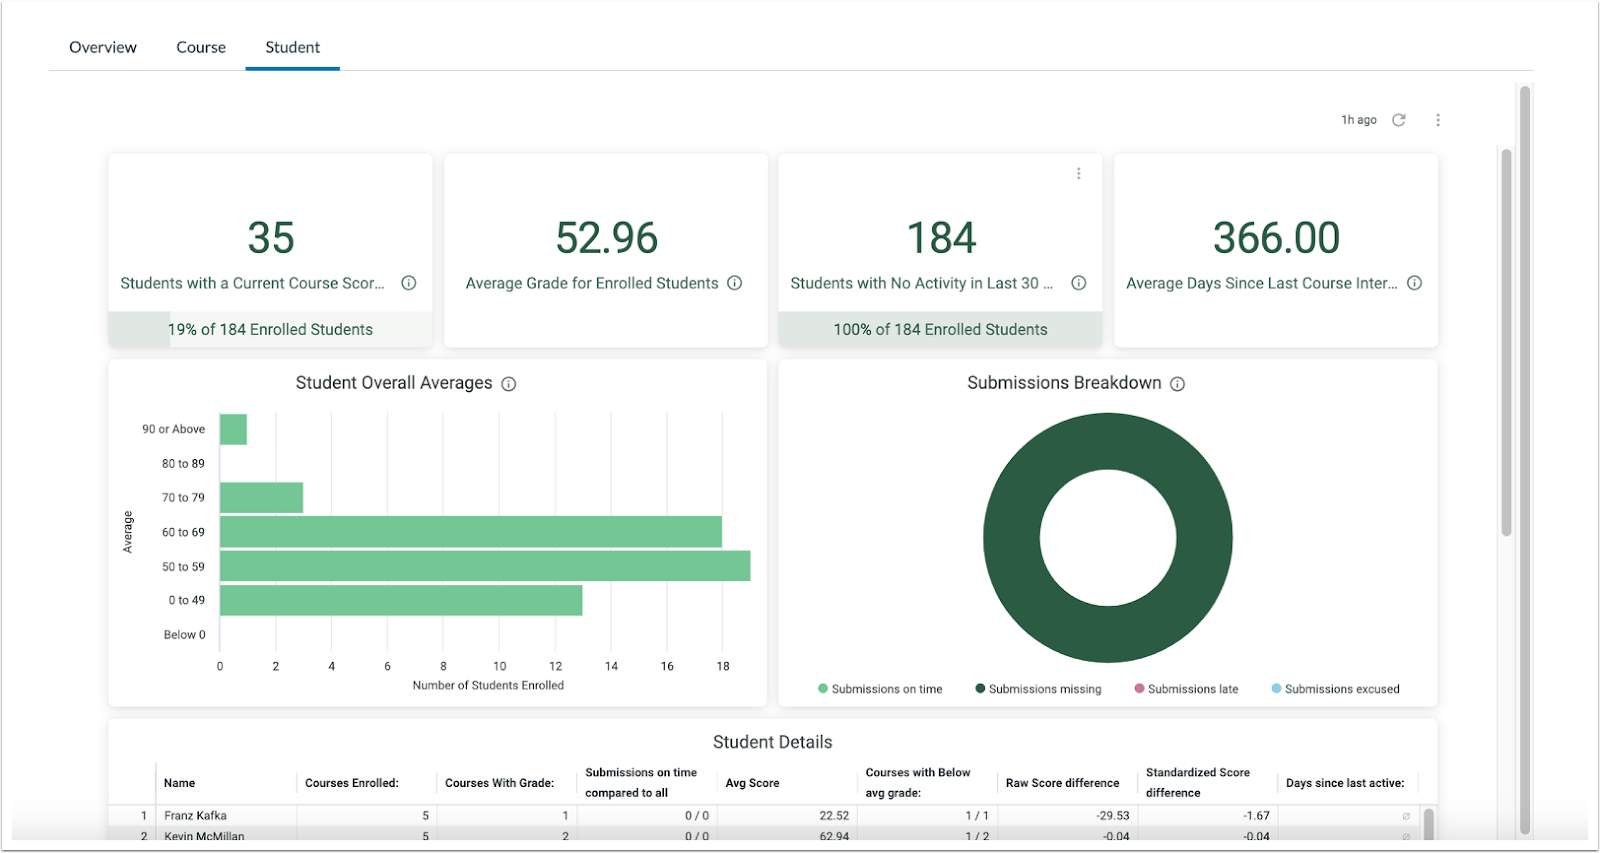Open the dashboard options kebab menu
The height and width of the screenshot is (853, 1600).
click(1438, 120)
